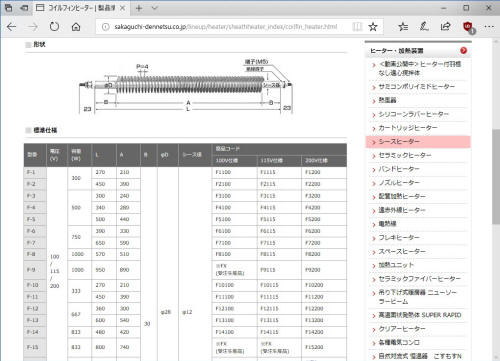Viewport: 500px width, 361px height.
Task: Click the Add notes pen icon
Action: pos(424,27)
